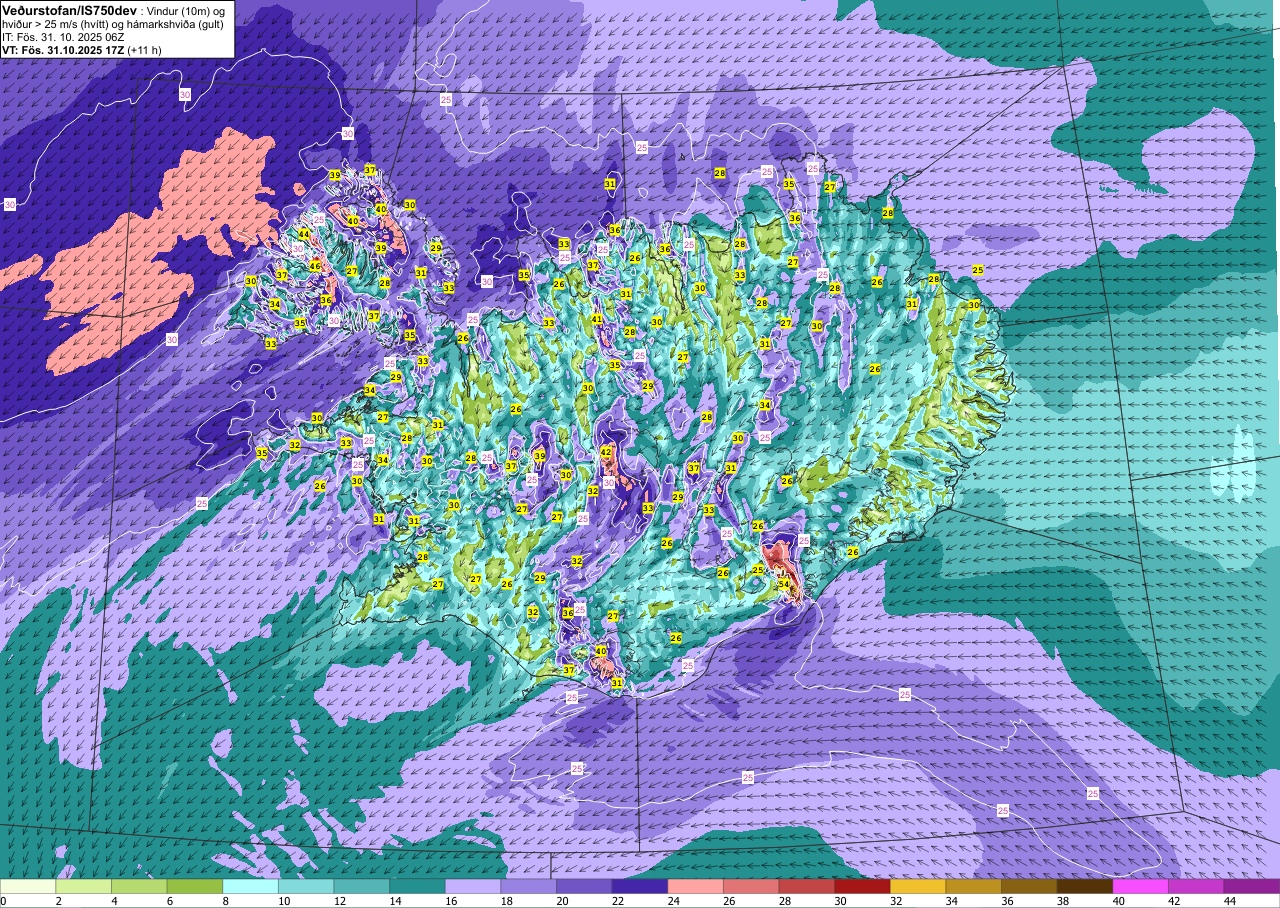Screen dimensions: 1280x908
Task: Pick the pale lavender 16–18 legend swatch
Action: tap(473, 886)
